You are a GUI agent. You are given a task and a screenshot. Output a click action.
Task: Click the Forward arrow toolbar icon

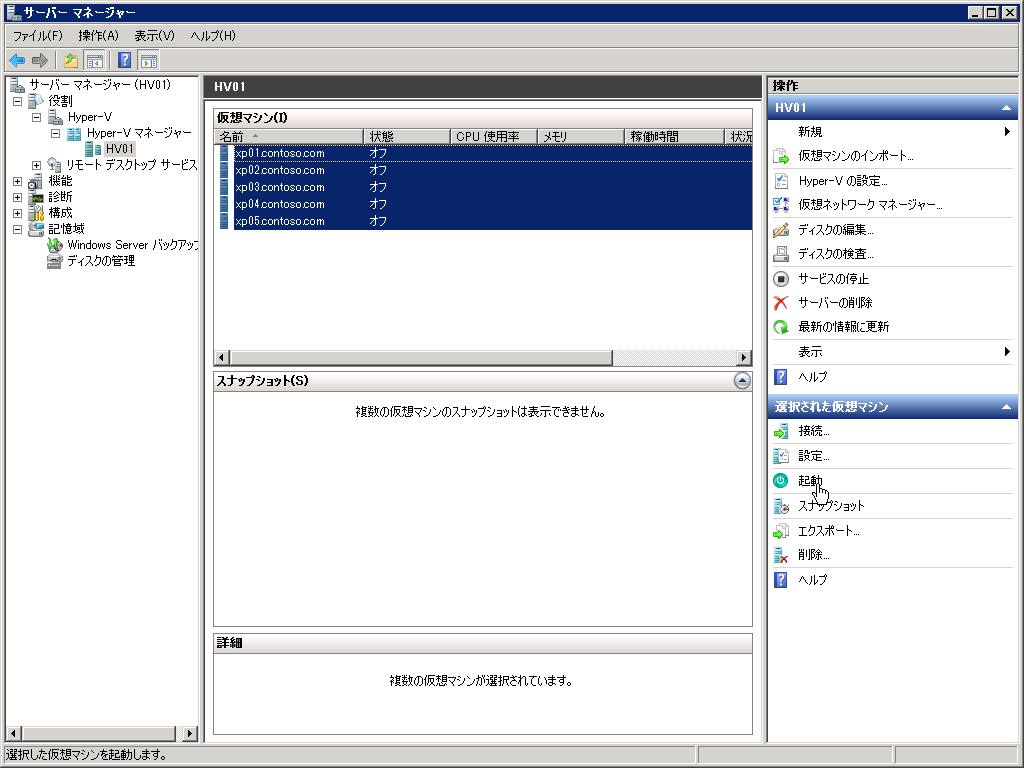coord(40,61)
